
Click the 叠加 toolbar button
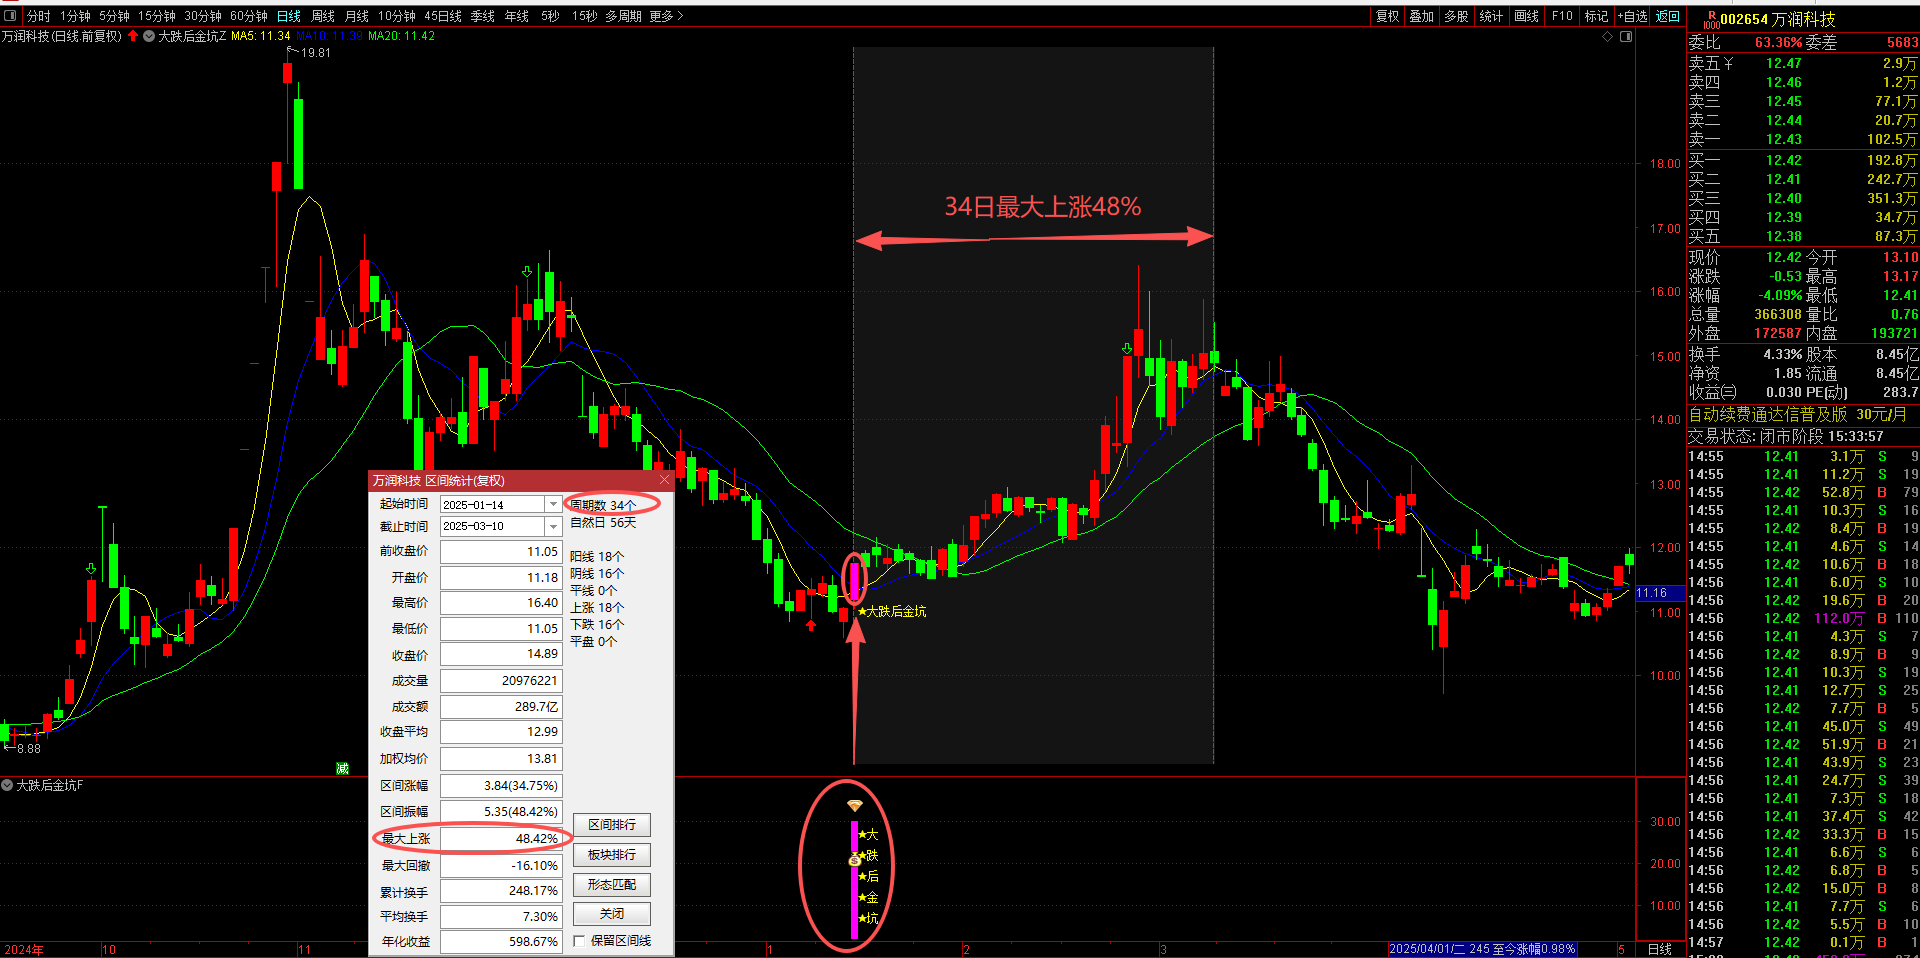pos(1422,16)
